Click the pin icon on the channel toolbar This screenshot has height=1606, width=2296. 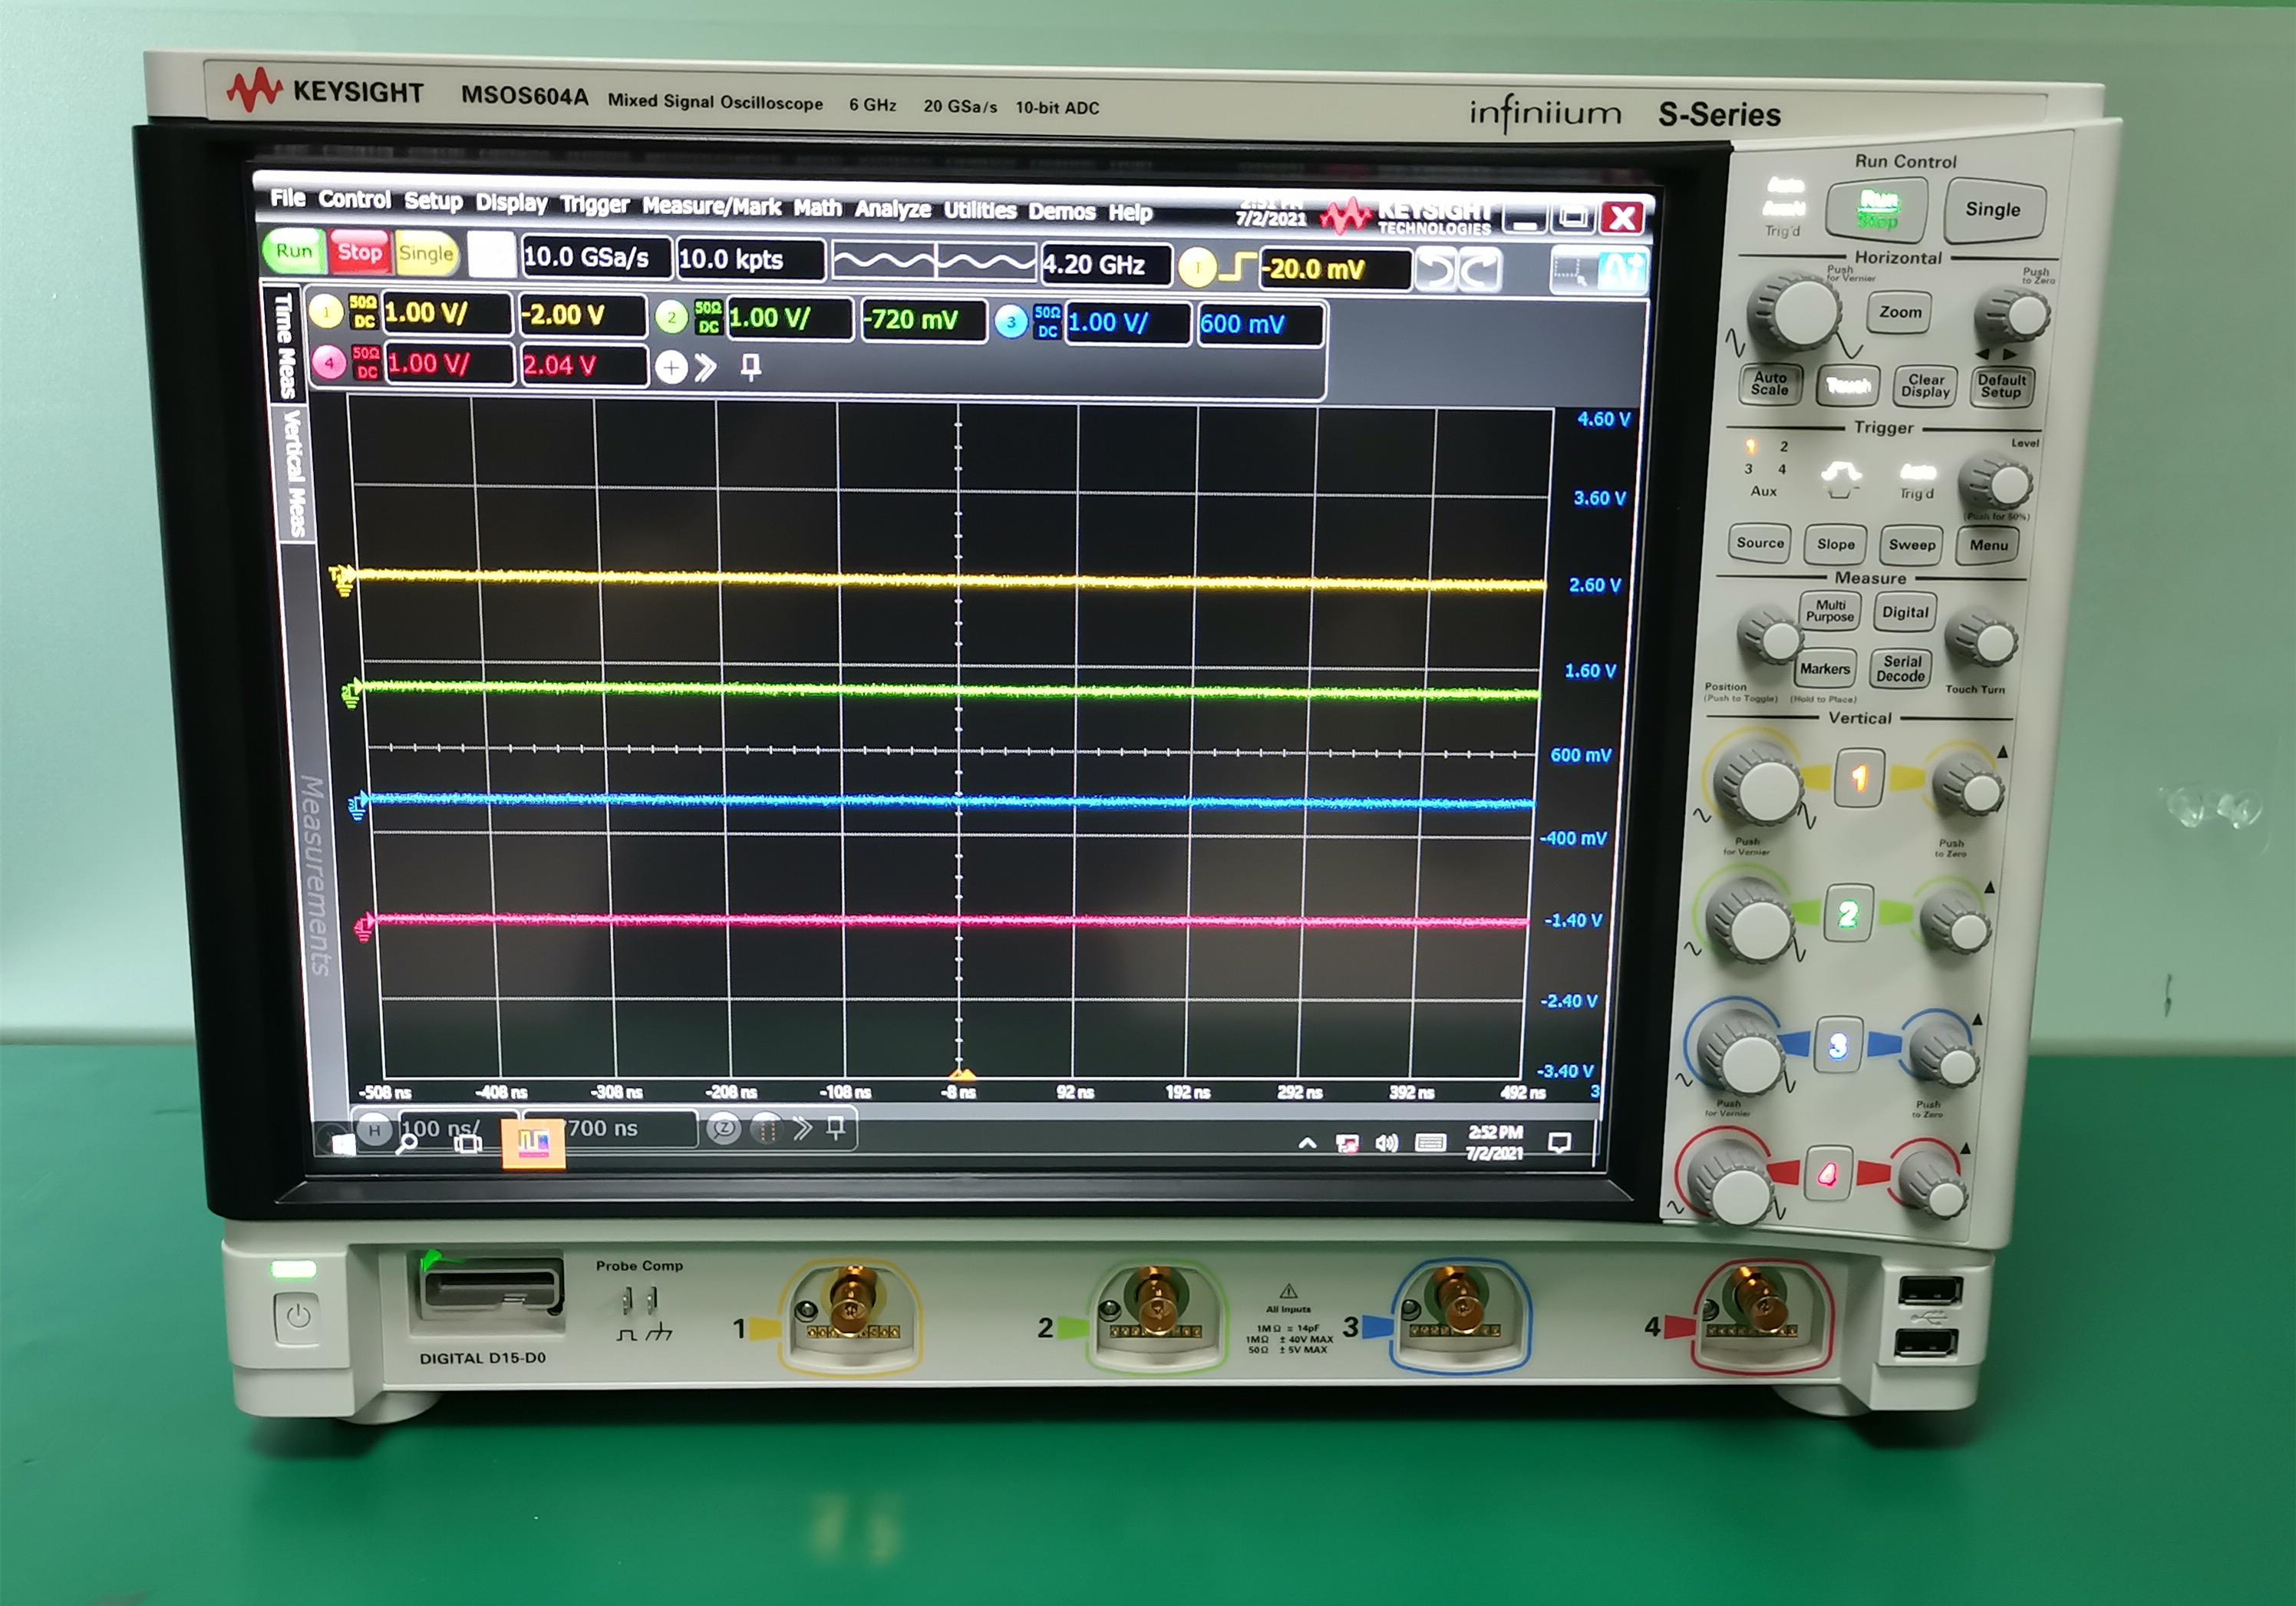pos(750,368)
